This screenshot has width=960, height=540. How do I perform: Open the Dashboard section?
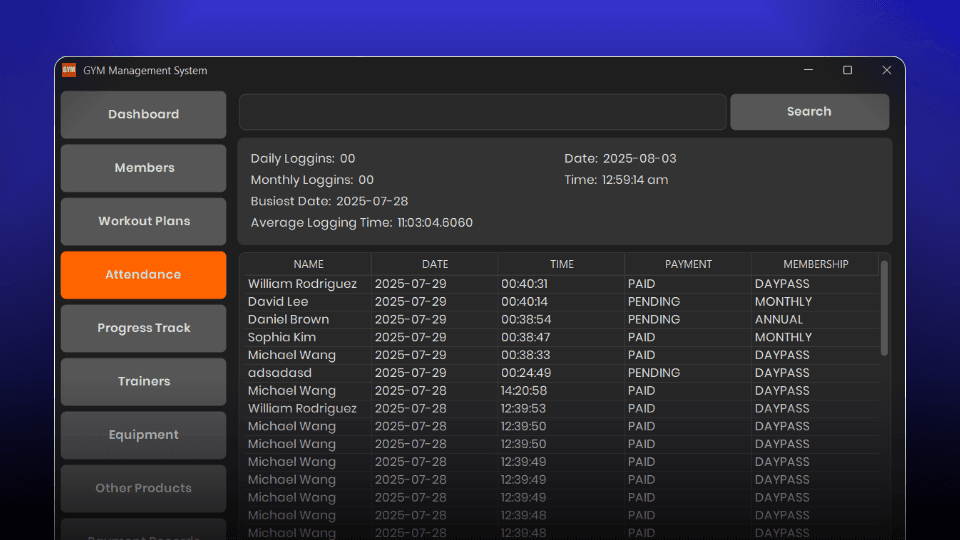tap(143, 114)
